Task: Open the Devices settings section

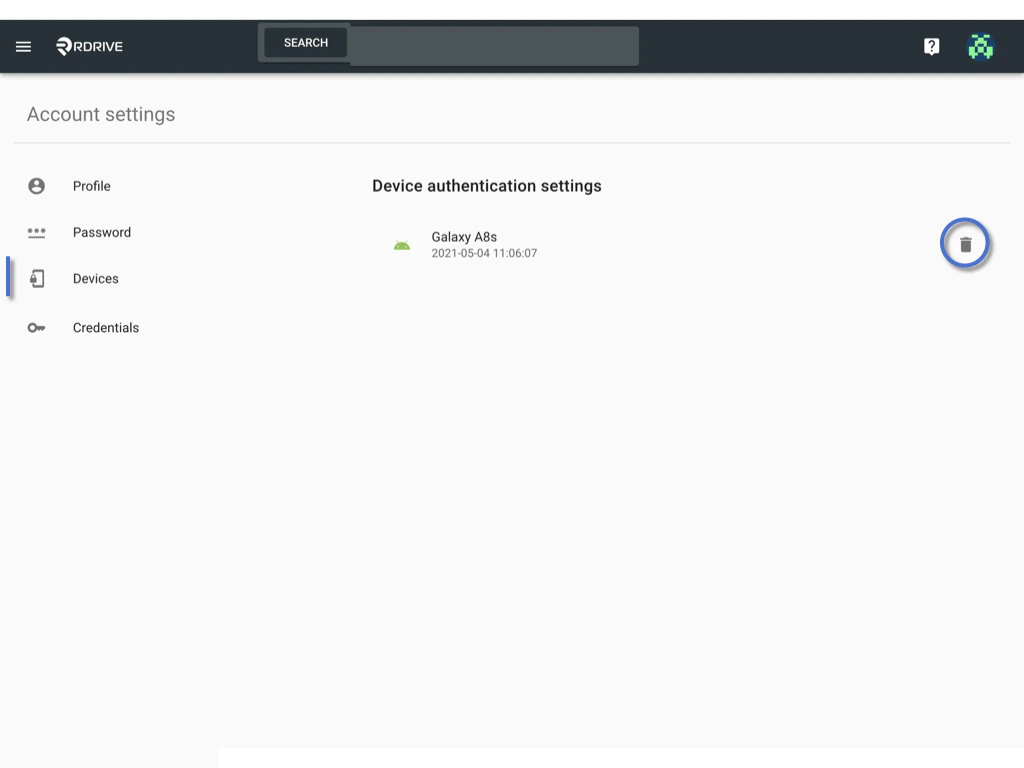Action: tap(95, 279)
